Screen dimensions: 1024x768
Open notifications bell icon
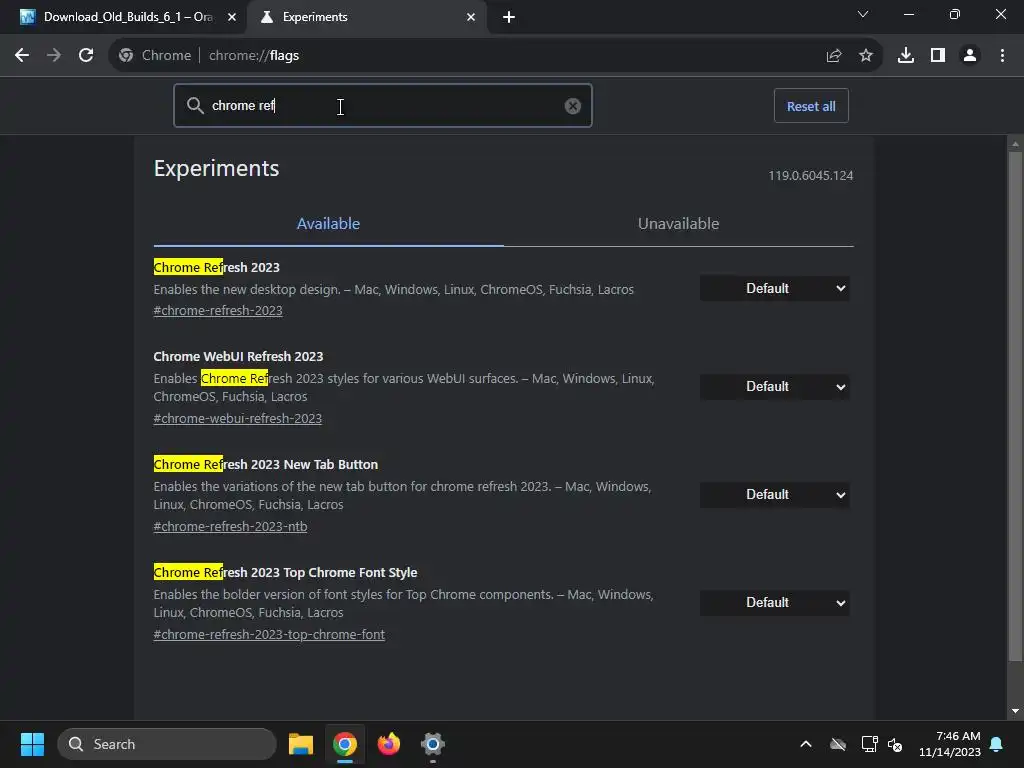[x=997, y=744]
